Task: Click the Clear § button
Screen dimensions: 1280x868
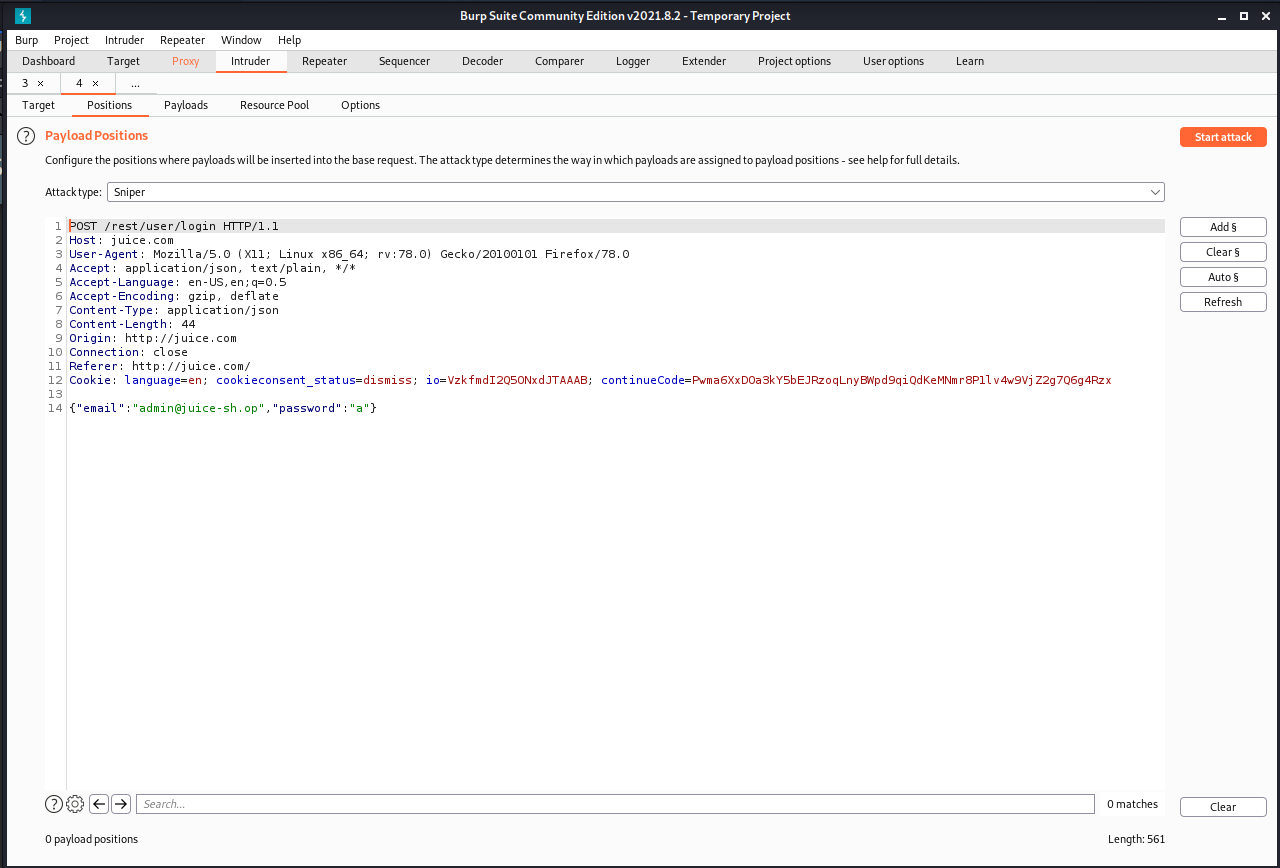Action: tap(1223, 252)
